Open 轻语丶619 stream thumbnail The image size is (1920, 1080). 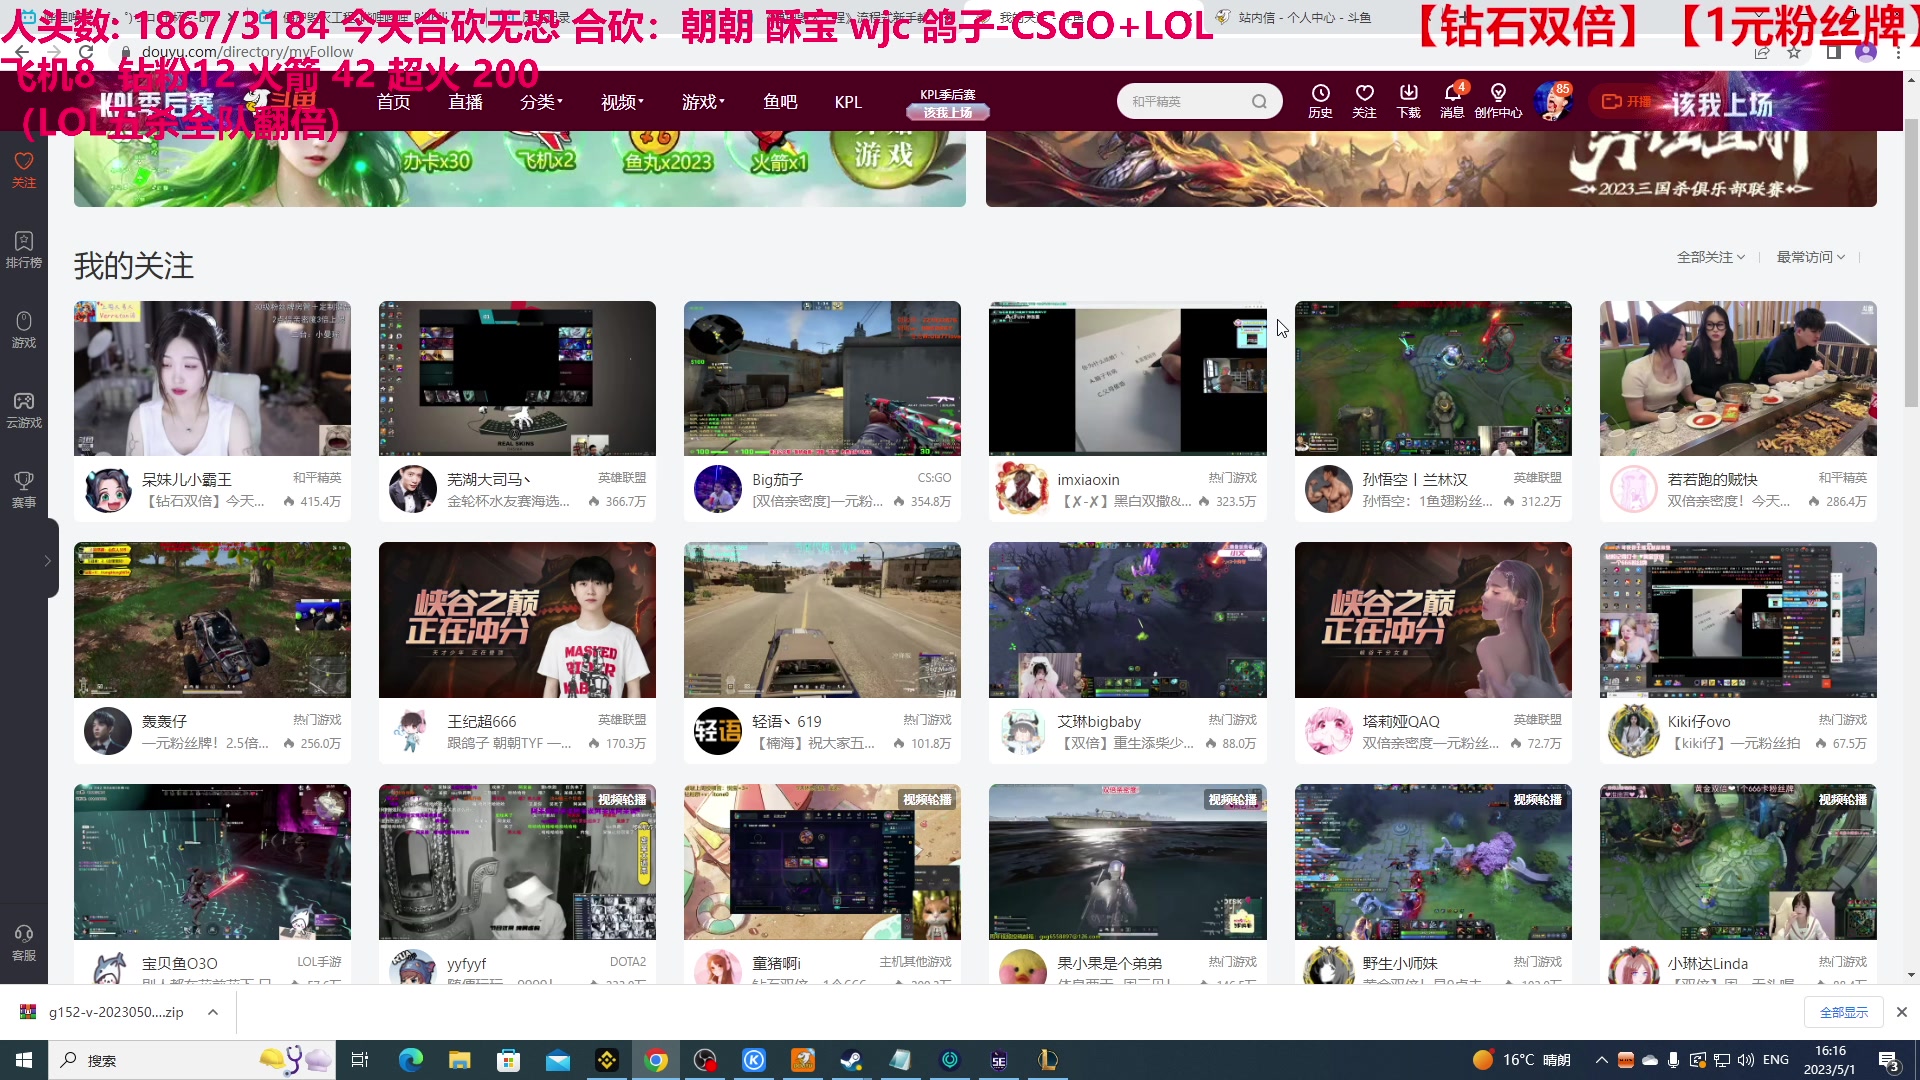coord(822,620)
